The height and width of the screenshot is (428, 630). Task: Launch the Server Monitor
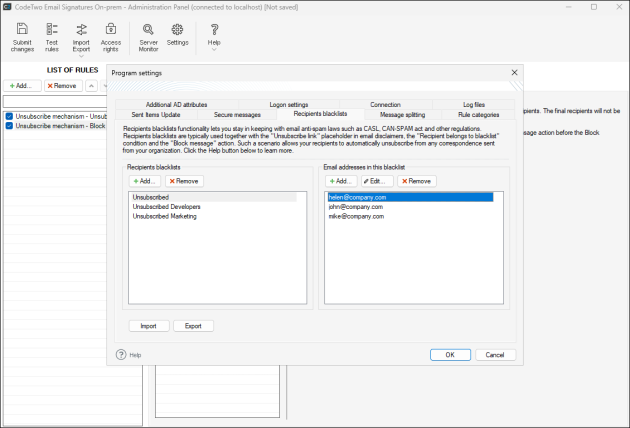coord(148,37)
